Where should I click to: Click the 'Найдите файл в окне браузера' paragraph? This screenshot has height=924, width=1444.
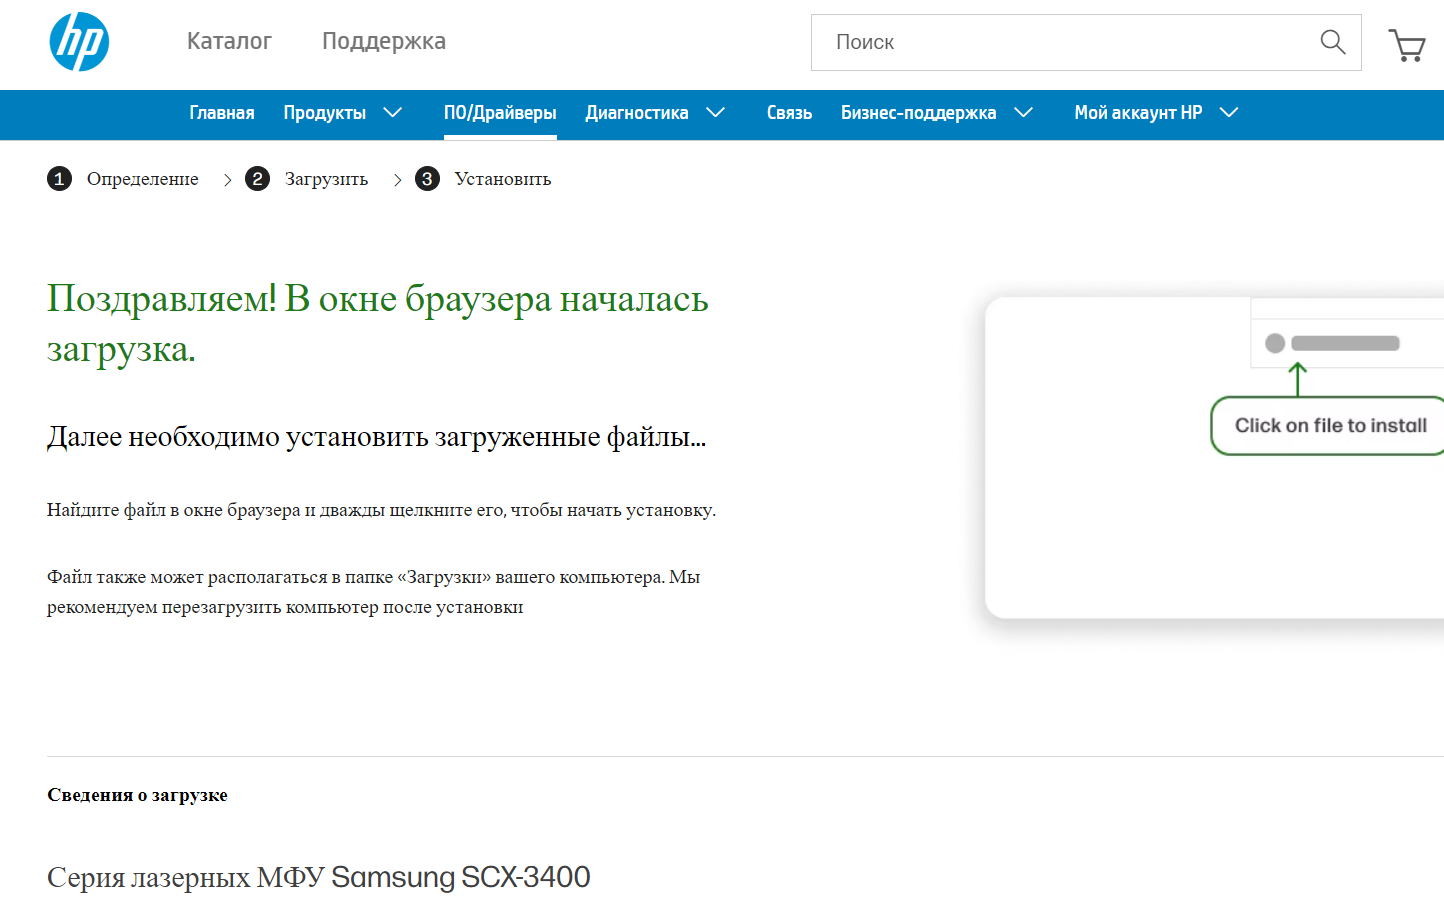381,510
